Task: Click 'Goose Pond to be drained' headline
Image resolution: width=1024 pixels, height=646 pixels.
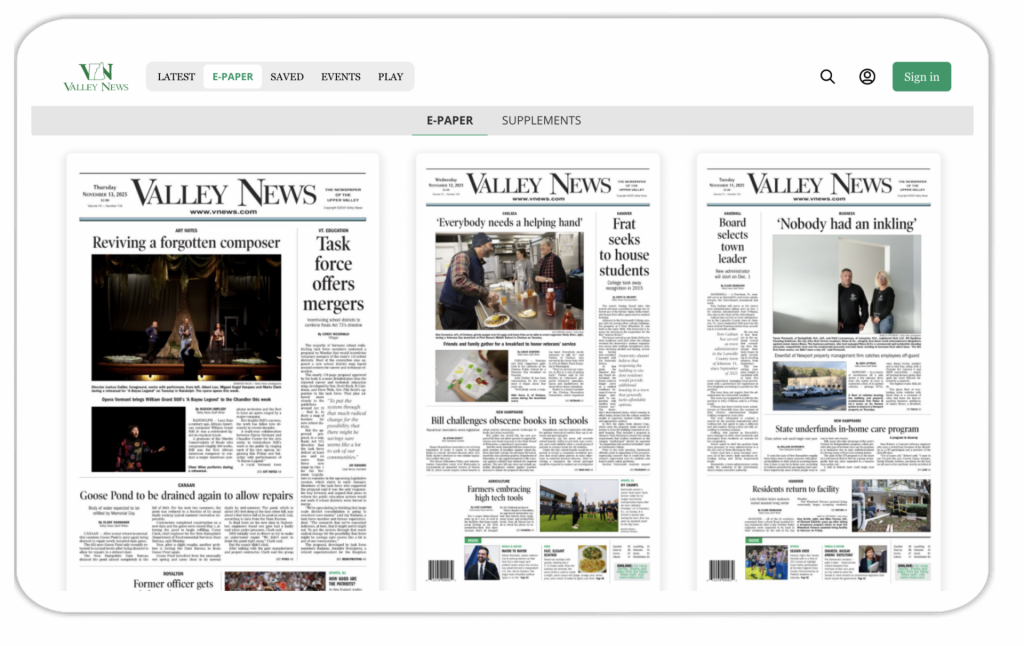Action: click(186, 495)
